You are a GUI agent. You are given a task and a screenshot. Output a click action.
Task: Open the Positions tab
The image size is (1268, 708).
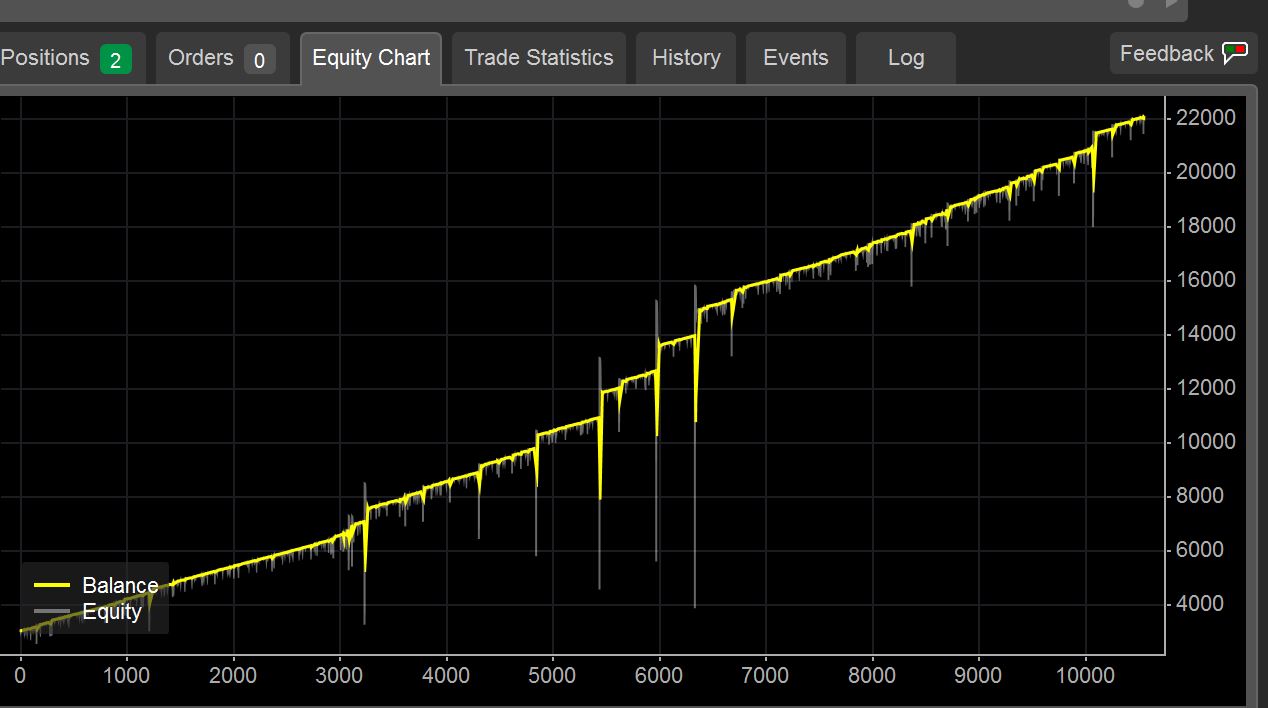70,59
